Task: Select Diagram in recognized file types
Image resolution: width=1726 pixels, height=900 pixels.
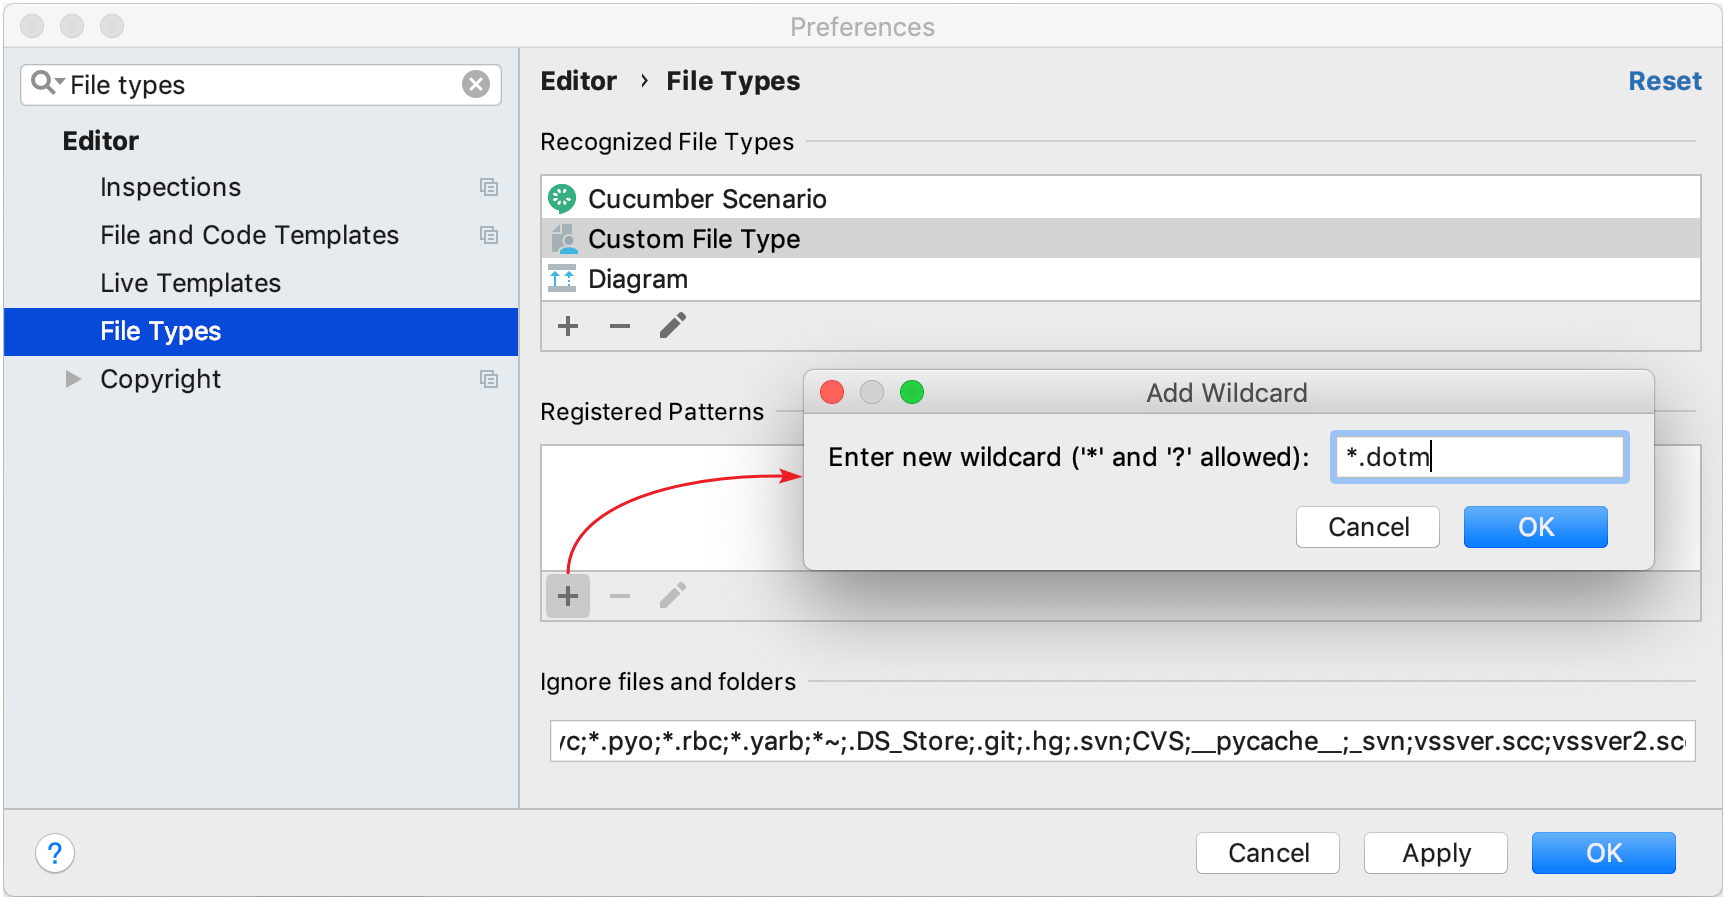Action: tap(638, 279)
